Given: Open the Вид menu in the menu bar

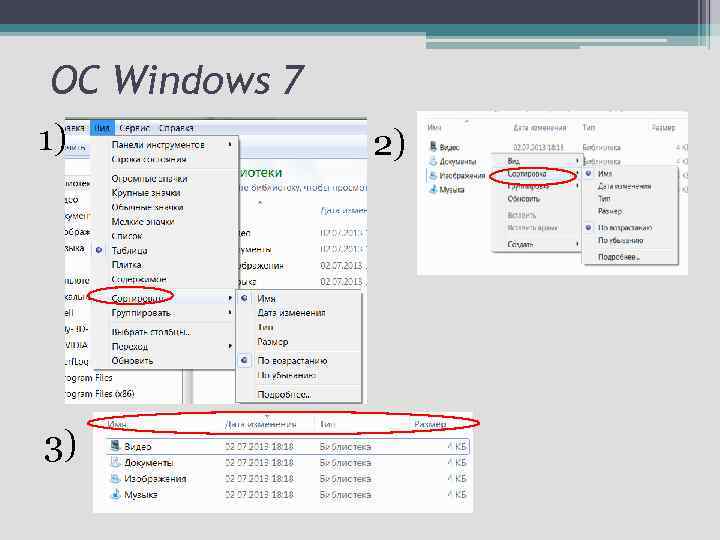Looking at the screenshot, I should coord(102,128).
